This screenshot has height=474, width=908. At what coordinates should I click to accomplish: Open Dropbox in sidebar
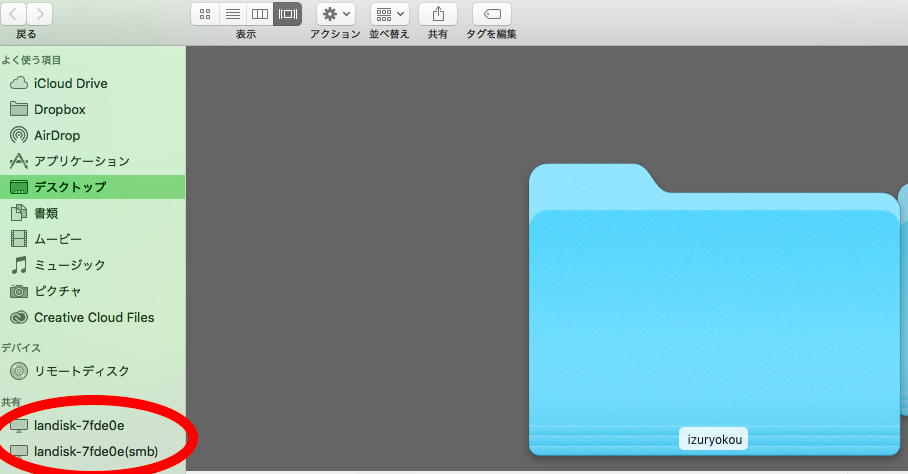(93, 109)
